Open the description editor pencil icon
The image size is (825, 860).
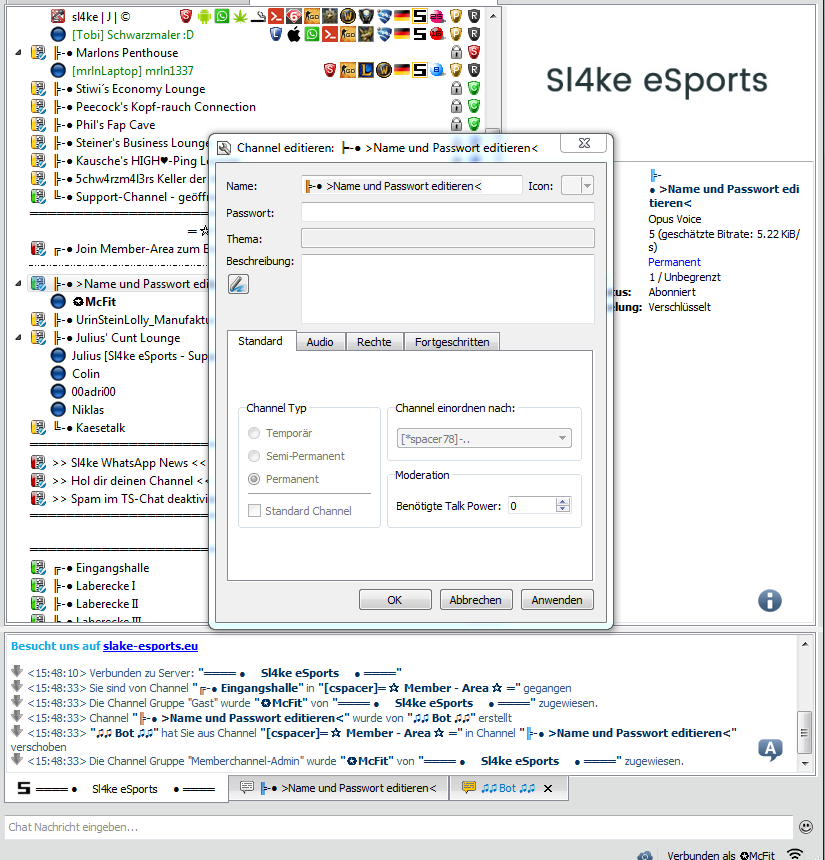coord(238,284)
